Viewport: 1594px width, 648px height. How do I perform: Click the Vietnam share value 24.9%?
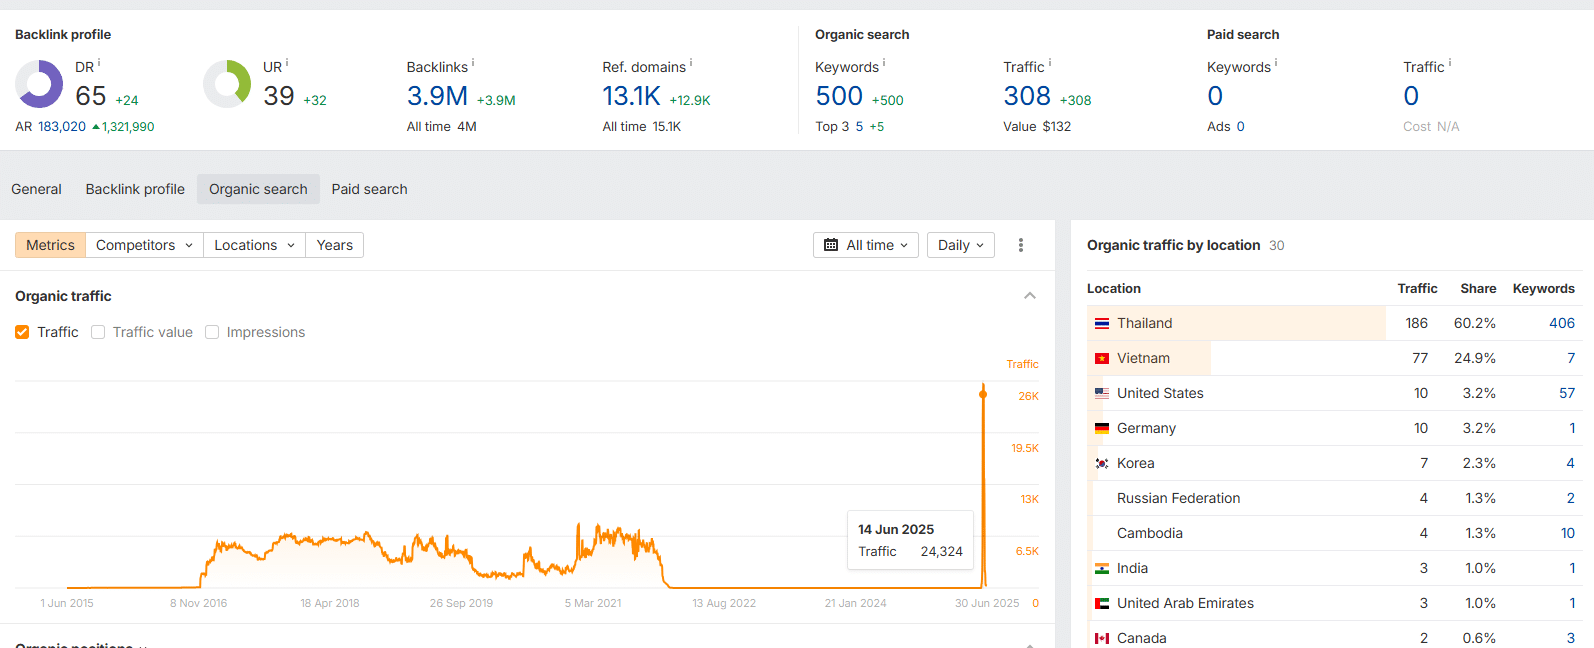click(x=1475, y=358)
